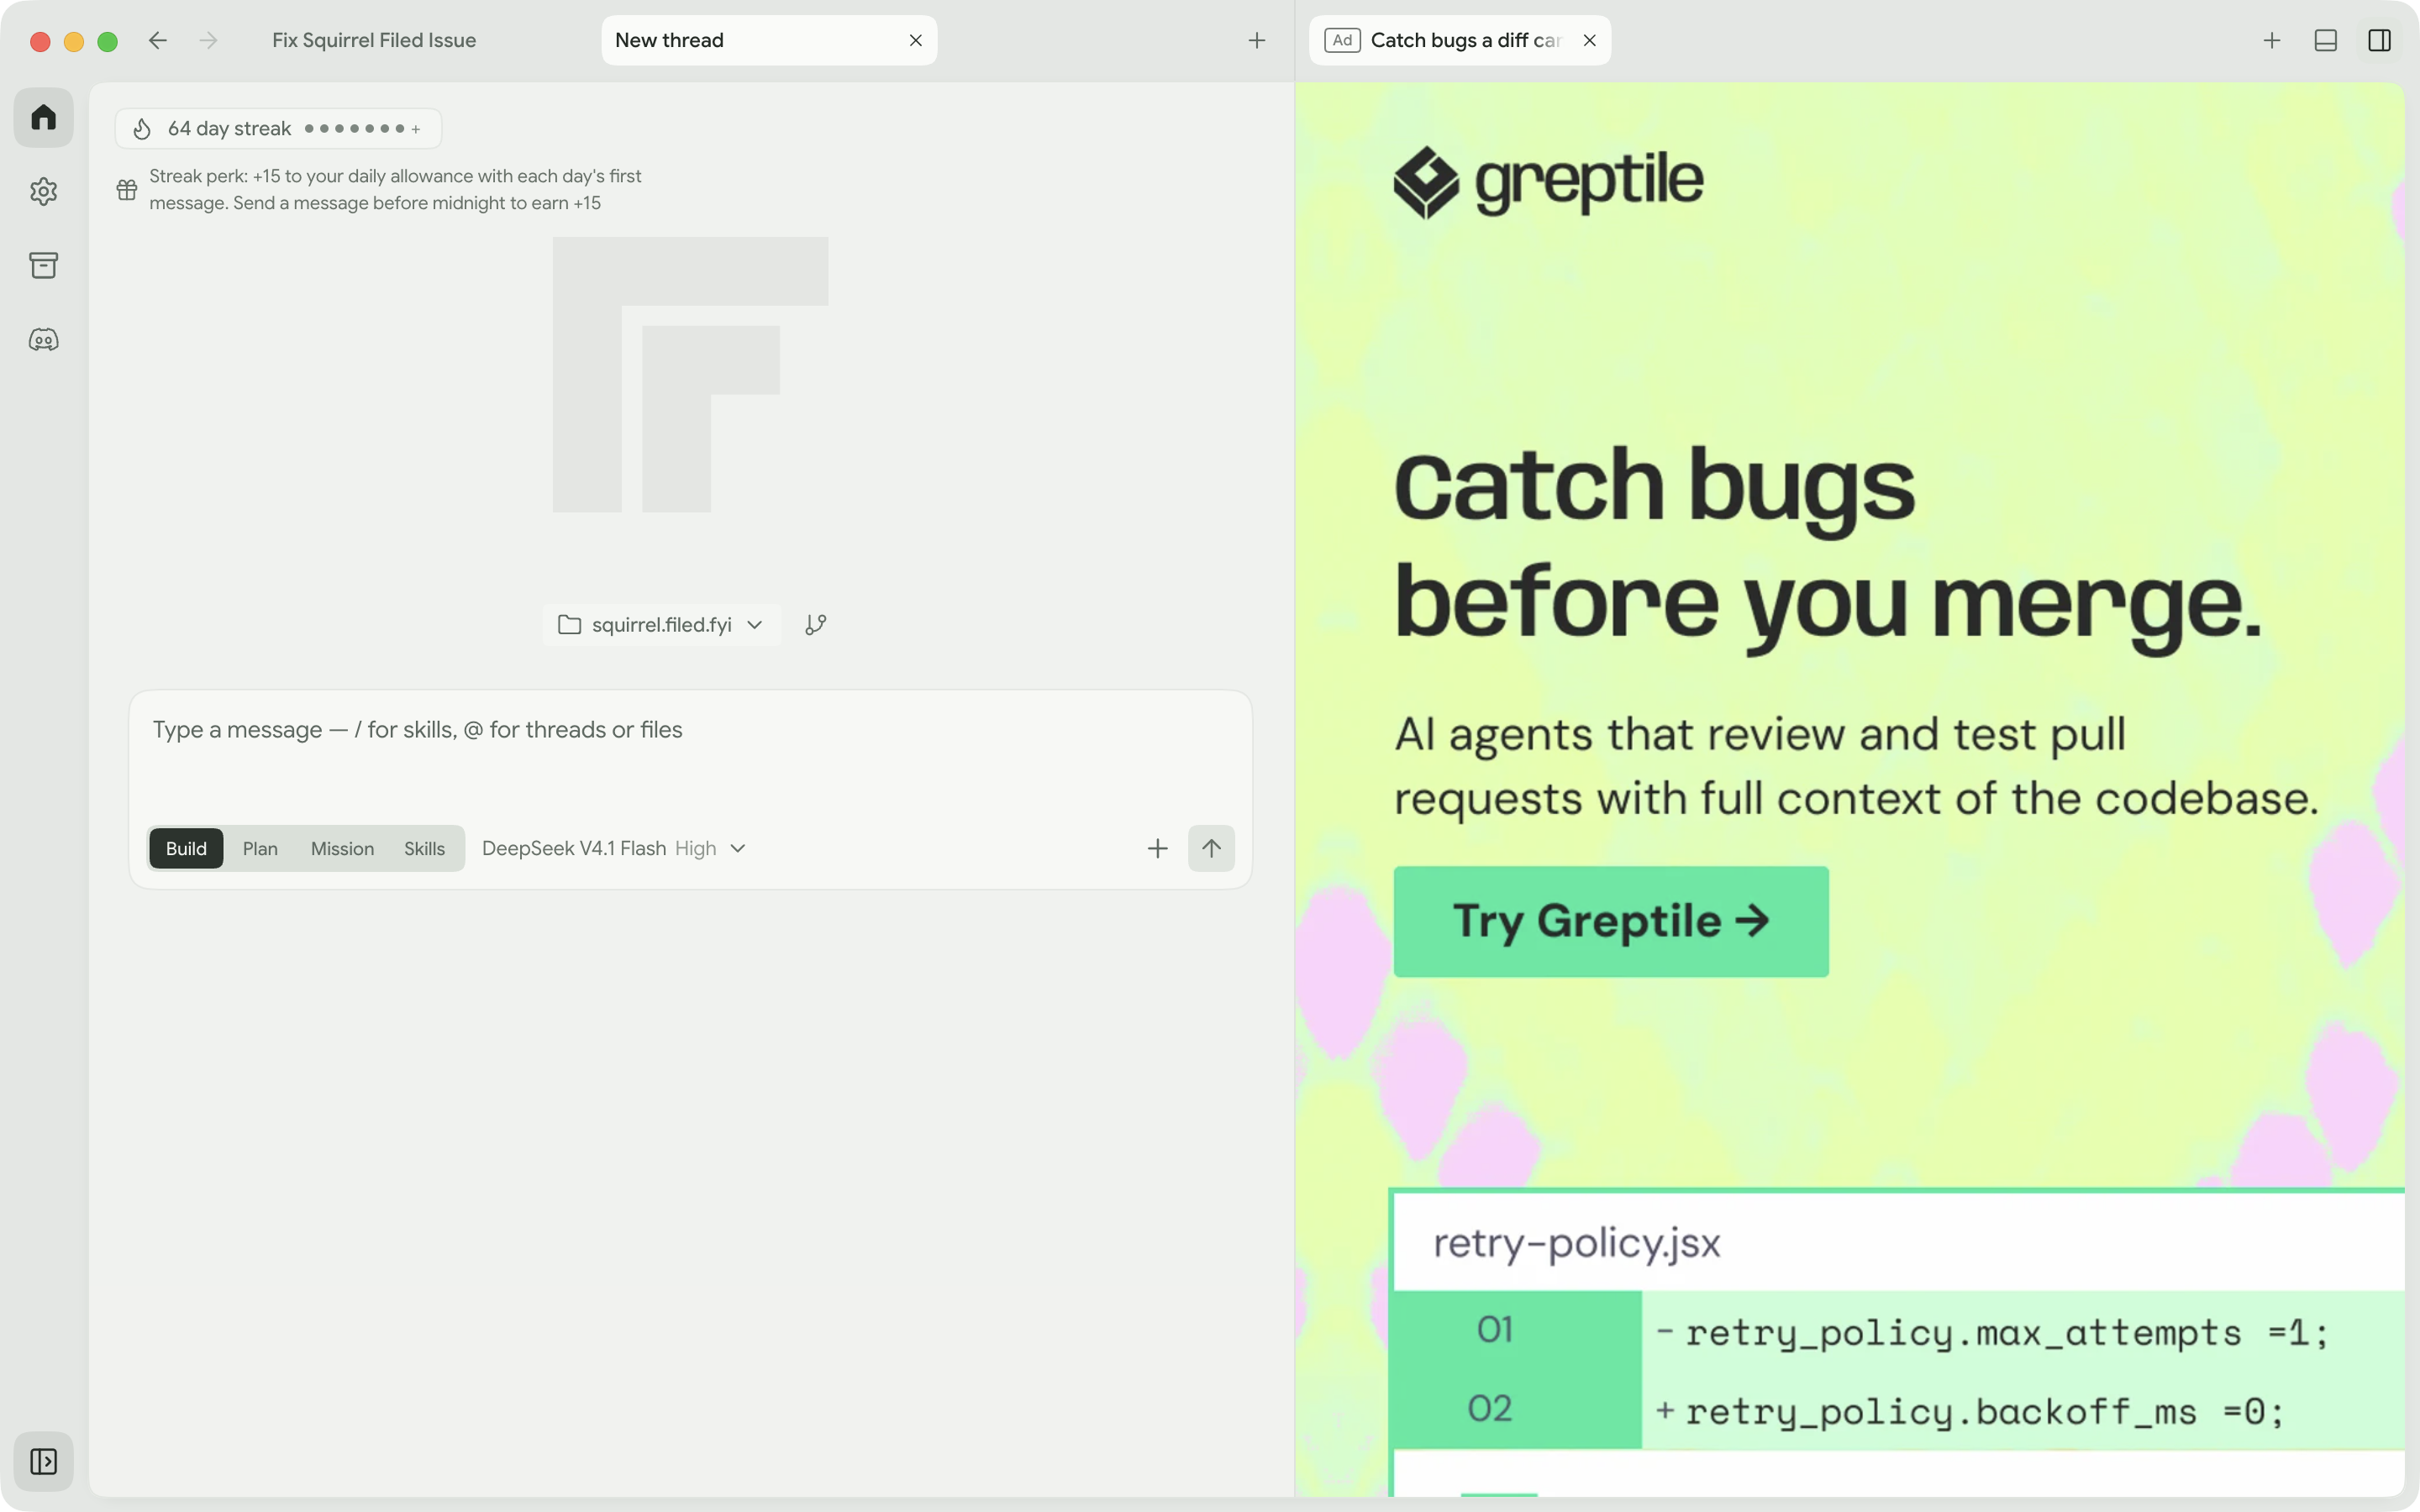This screenshot has height=1512, width=2420.
Task: Open Settings gear in sidebar
Action: 43,191
